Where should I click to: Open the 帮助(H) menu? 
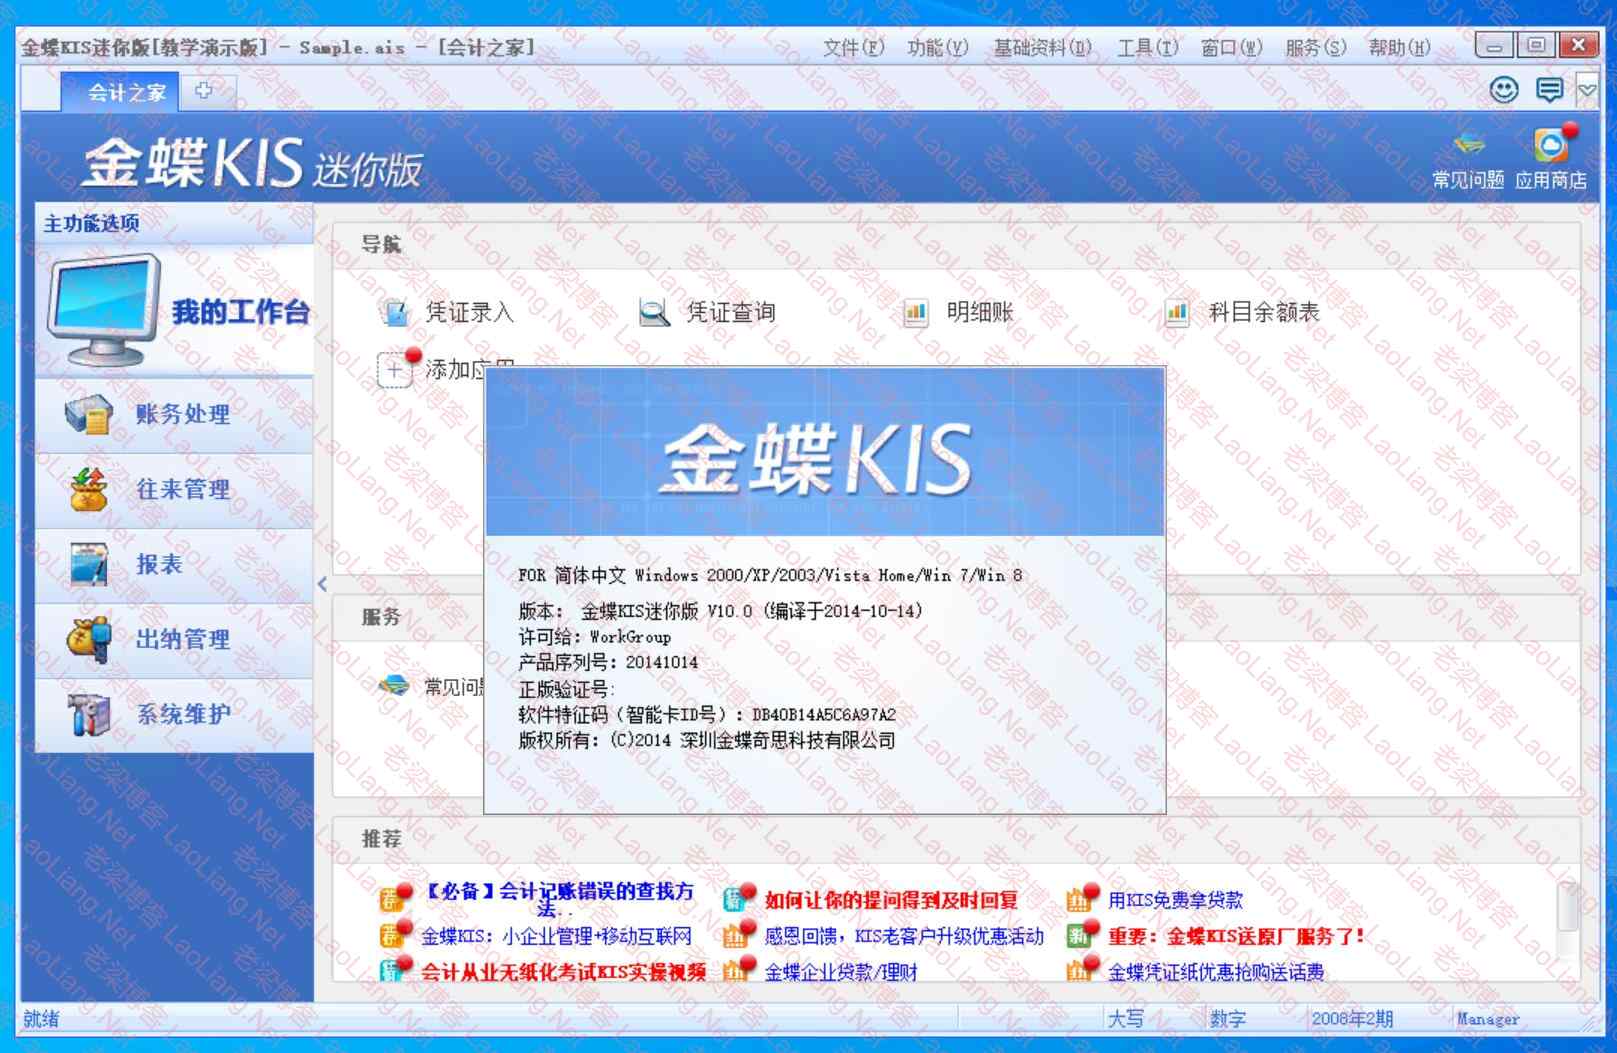tap(1399, 47)
